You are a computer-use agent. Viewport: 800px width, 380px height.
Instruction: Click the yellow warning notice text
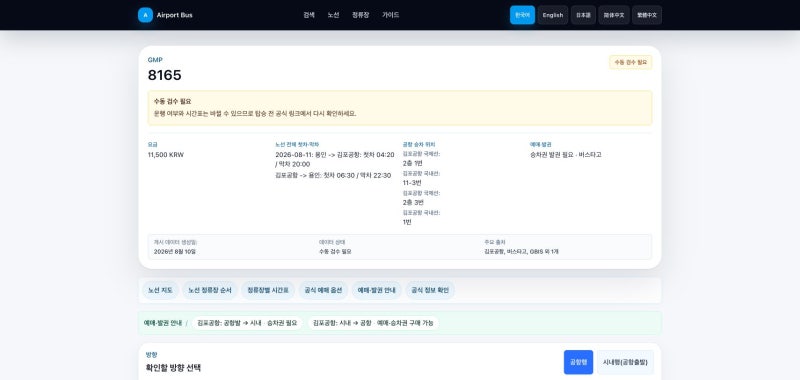(255, 114)
